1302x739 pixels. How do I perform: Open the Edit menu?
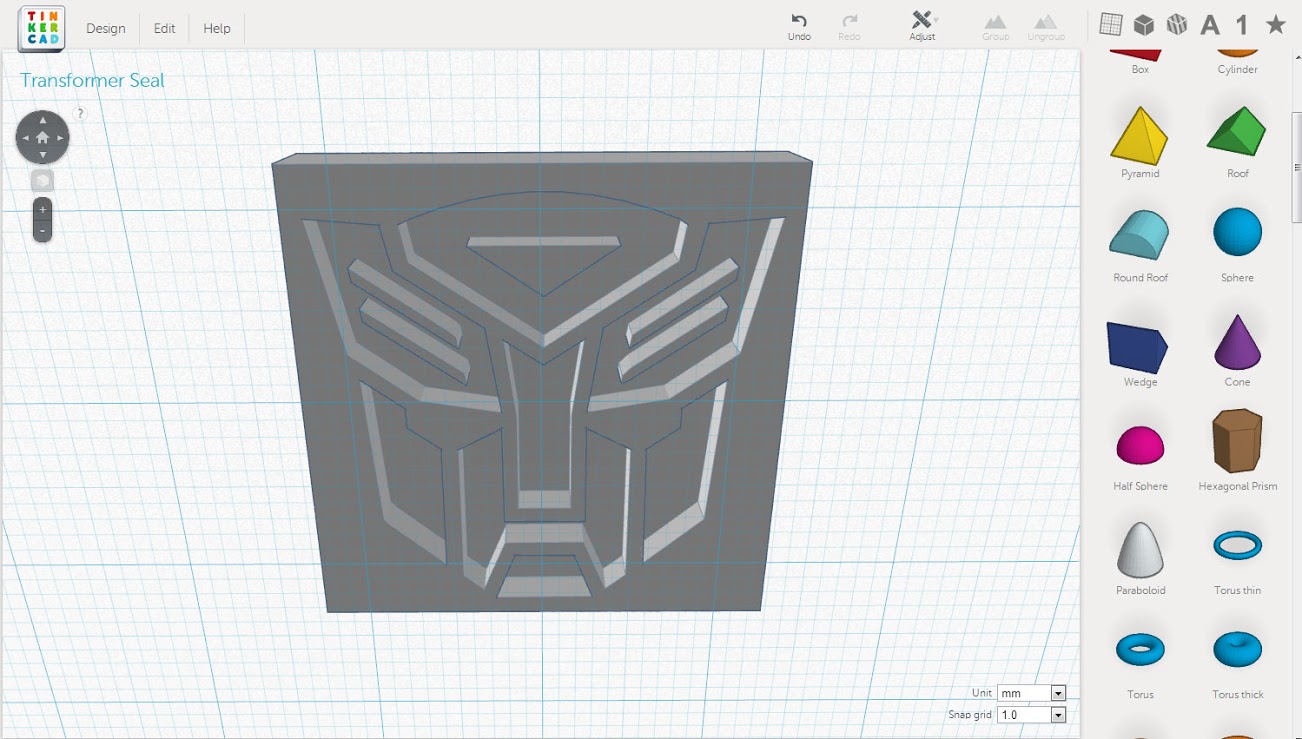[x=164, y=28]
